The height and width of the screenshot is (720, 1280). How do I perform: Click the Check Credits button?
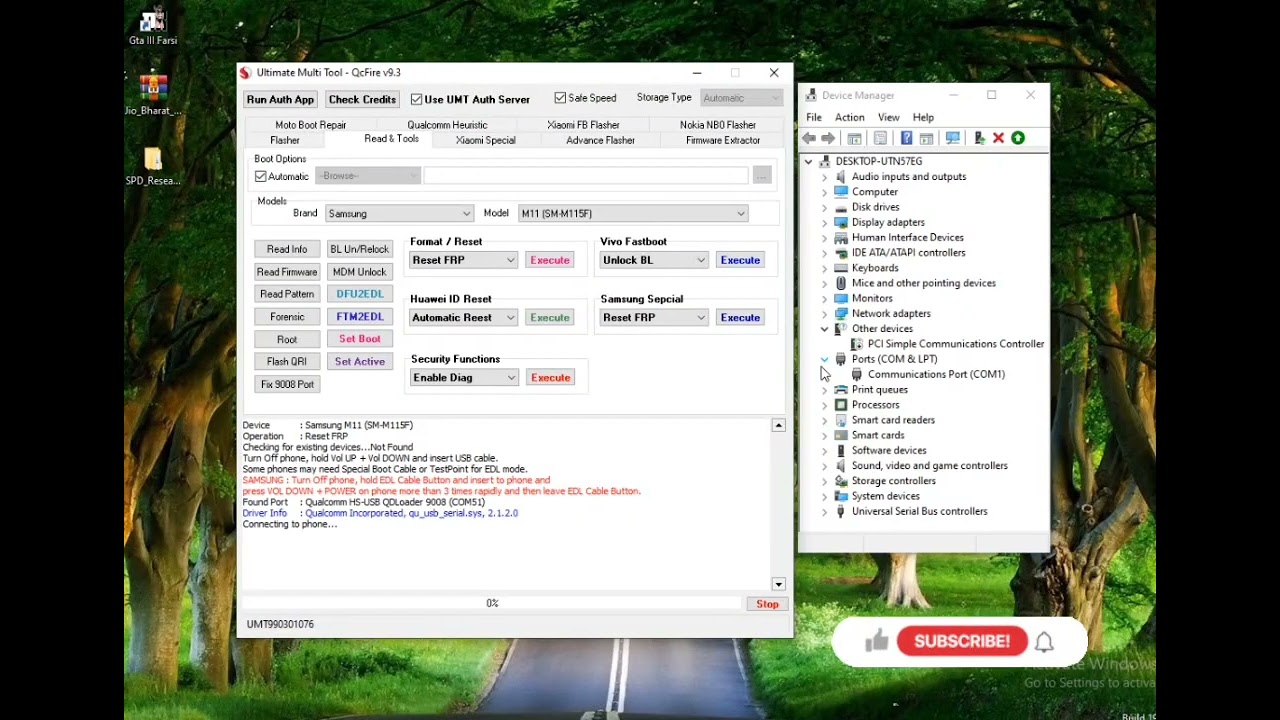coord(362,100)
